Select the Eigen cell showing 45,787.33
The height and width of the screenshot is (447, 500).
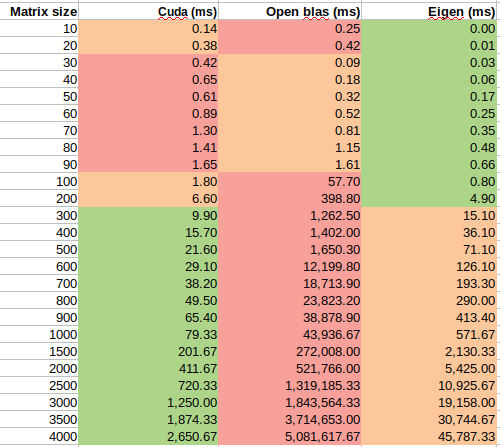point(429,437)
